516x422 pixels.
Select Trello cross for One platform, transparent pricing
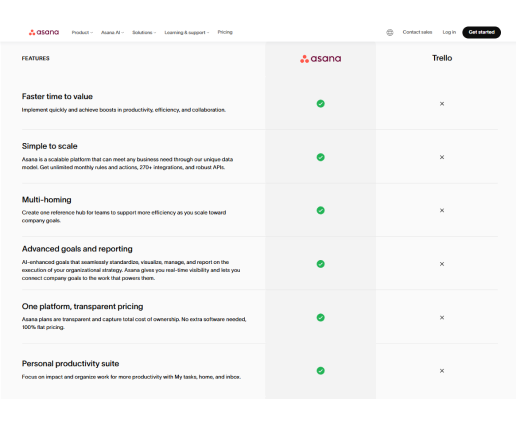point(442,317)
